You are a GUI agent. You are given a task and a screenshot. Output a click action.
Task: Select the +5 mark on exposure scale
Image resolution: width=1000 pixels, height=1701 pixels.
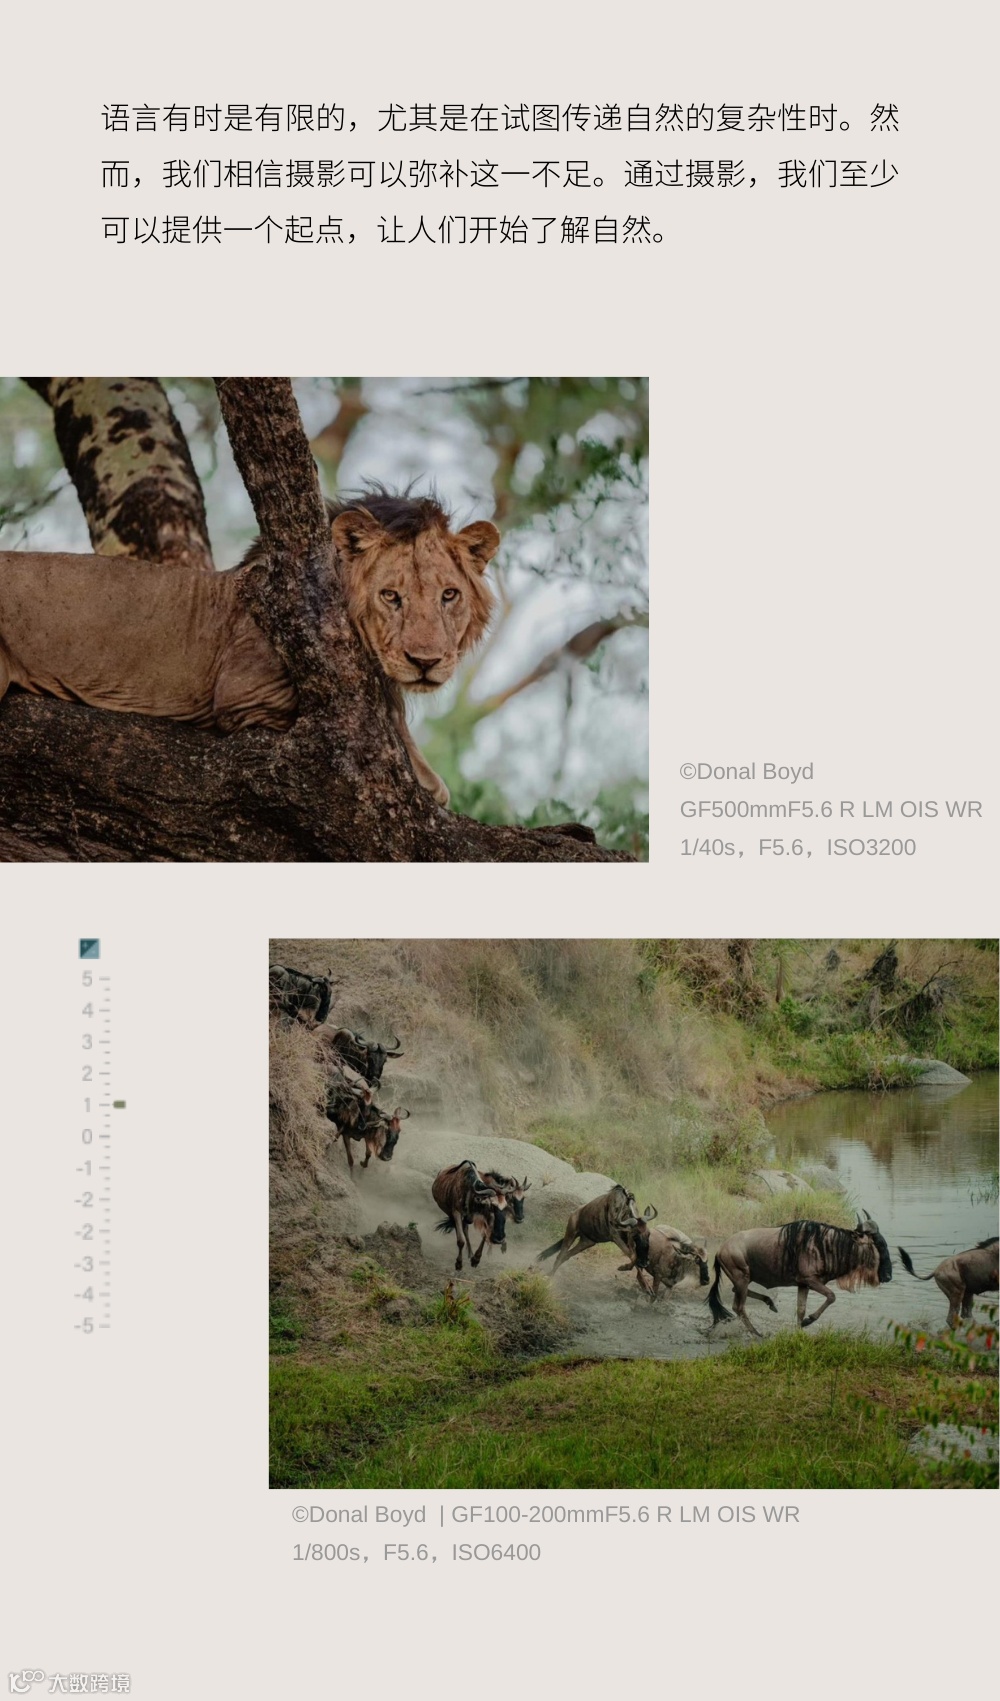88,979
